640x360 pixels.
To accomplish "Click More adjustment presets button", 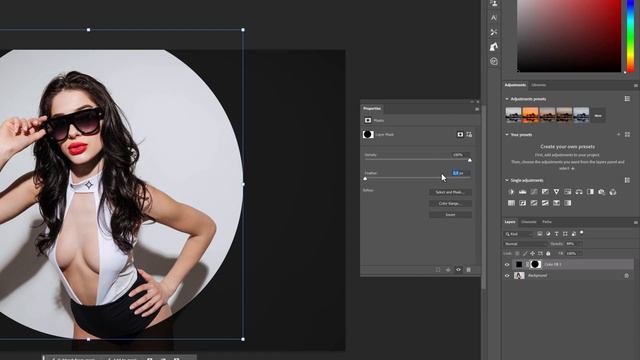I will click(598, 116).
